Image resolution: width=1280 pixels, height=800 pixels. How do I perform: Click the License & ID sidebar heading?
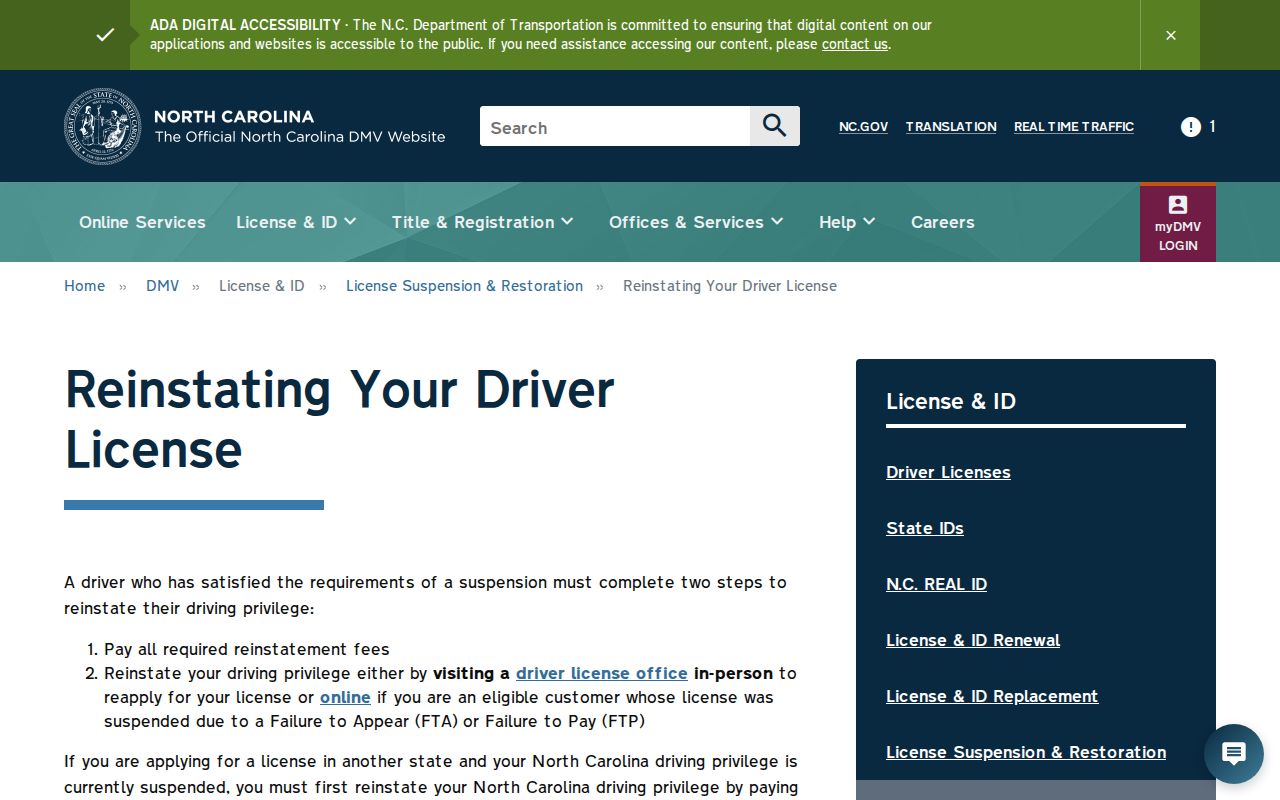click(x=951, y=401)
